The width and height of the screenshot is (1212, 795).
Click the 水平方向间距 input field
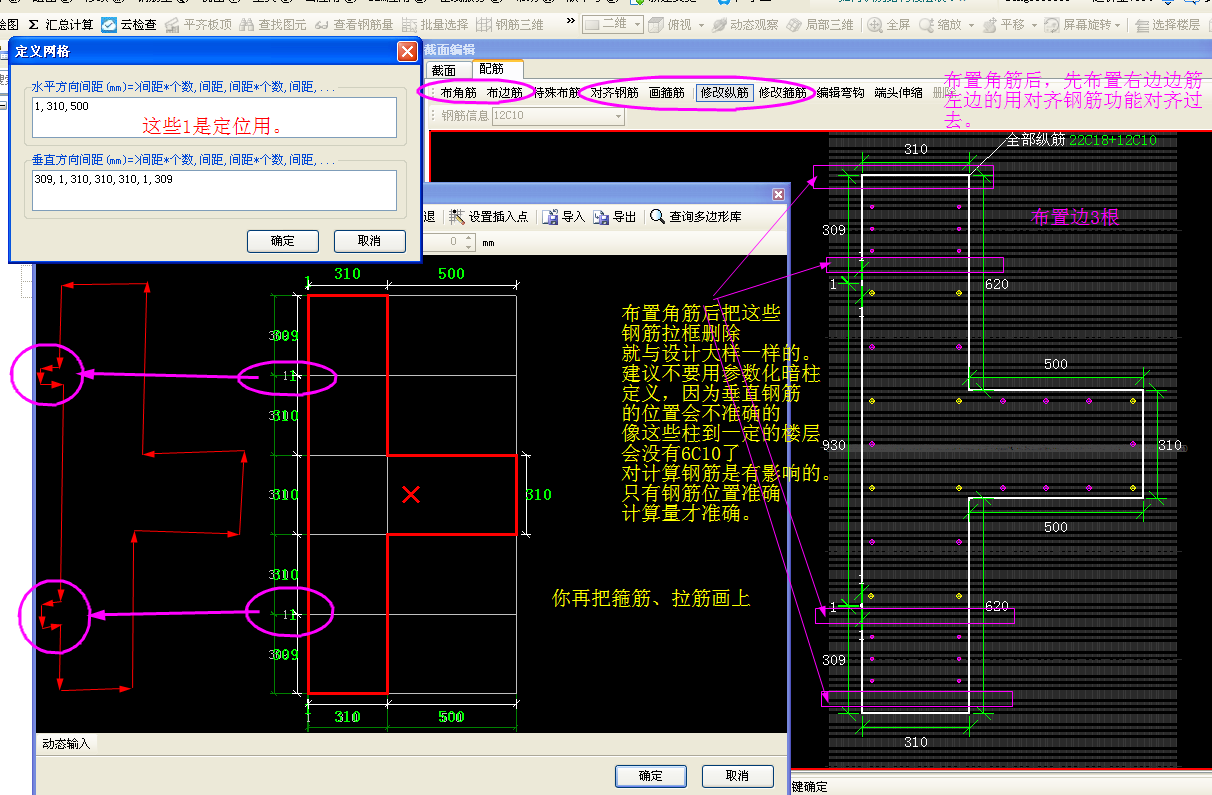214,117
